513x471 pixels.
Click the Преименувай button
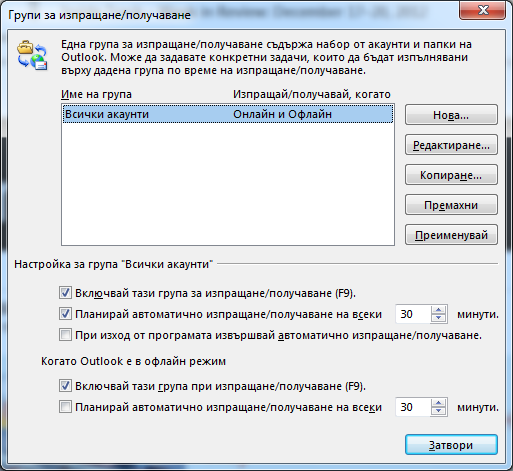pos(451,235)
